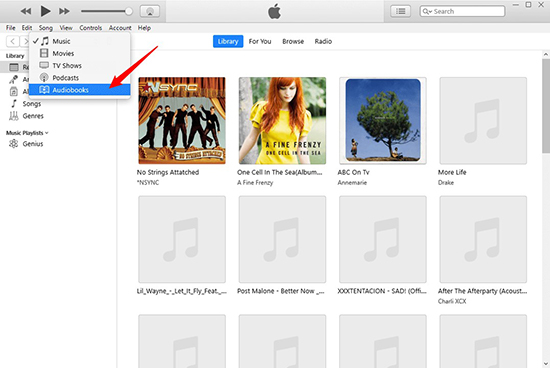Click the *NSYNC artist name
550x368 pixels.
point(148,182)
